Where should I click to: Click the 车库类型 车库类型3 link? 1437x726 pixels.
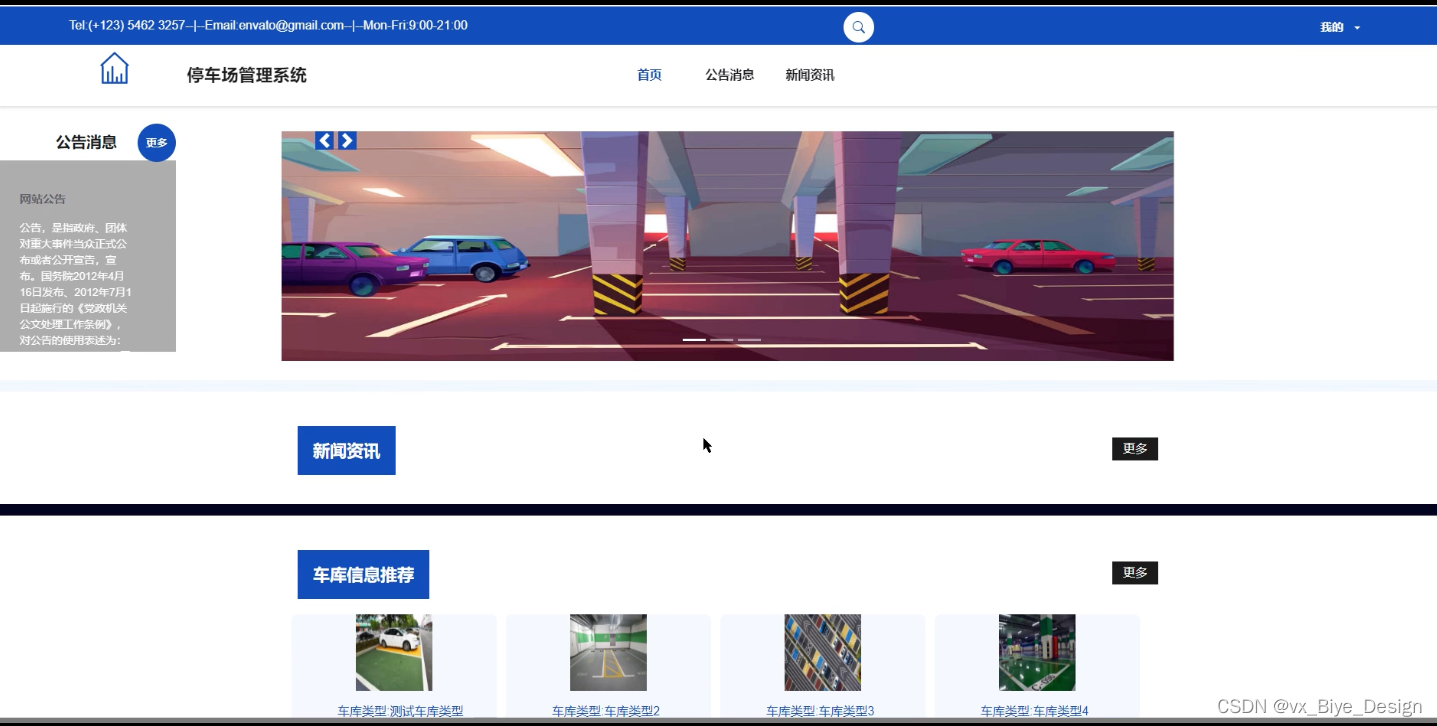(x=820, y=711)
